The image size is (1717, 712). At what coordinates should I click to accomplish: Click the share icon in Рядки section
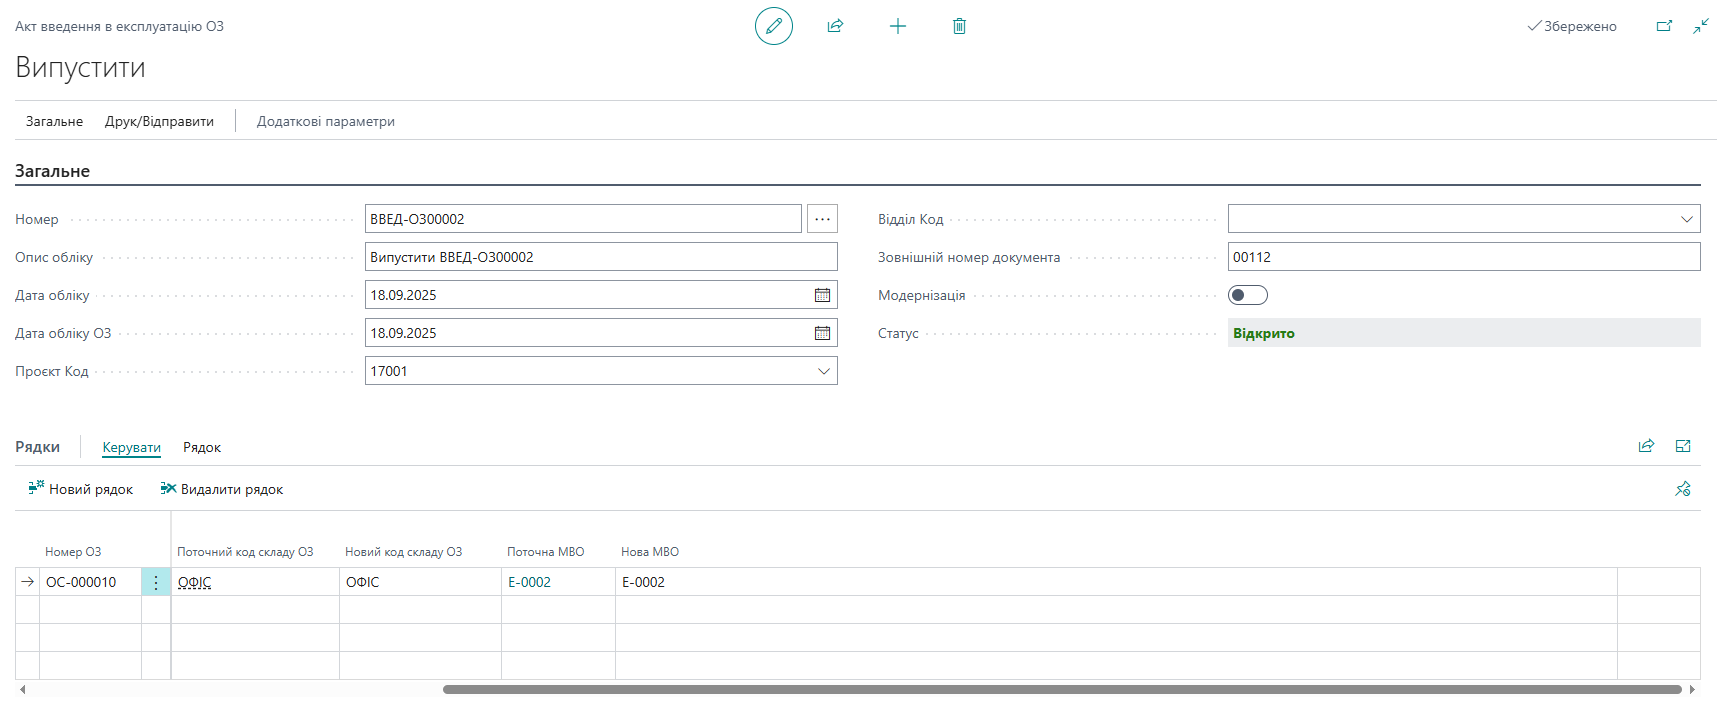1646,446
